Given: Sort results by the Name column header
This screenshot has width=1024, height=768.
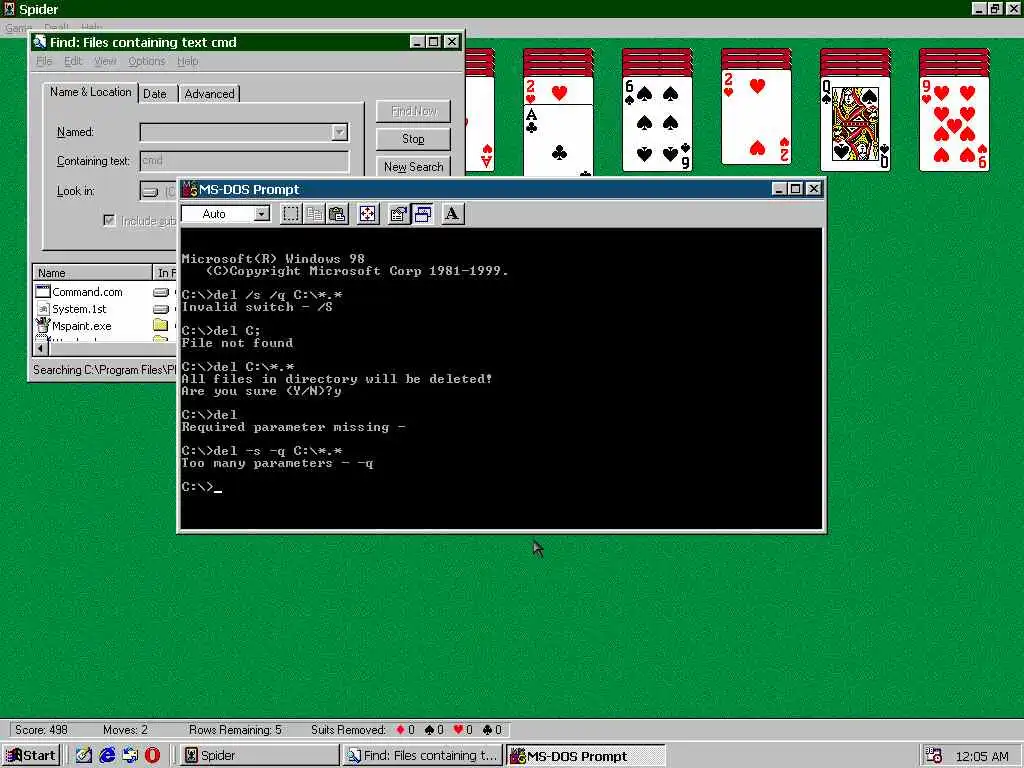Looking at the screenshot, I should coord(91,272).
